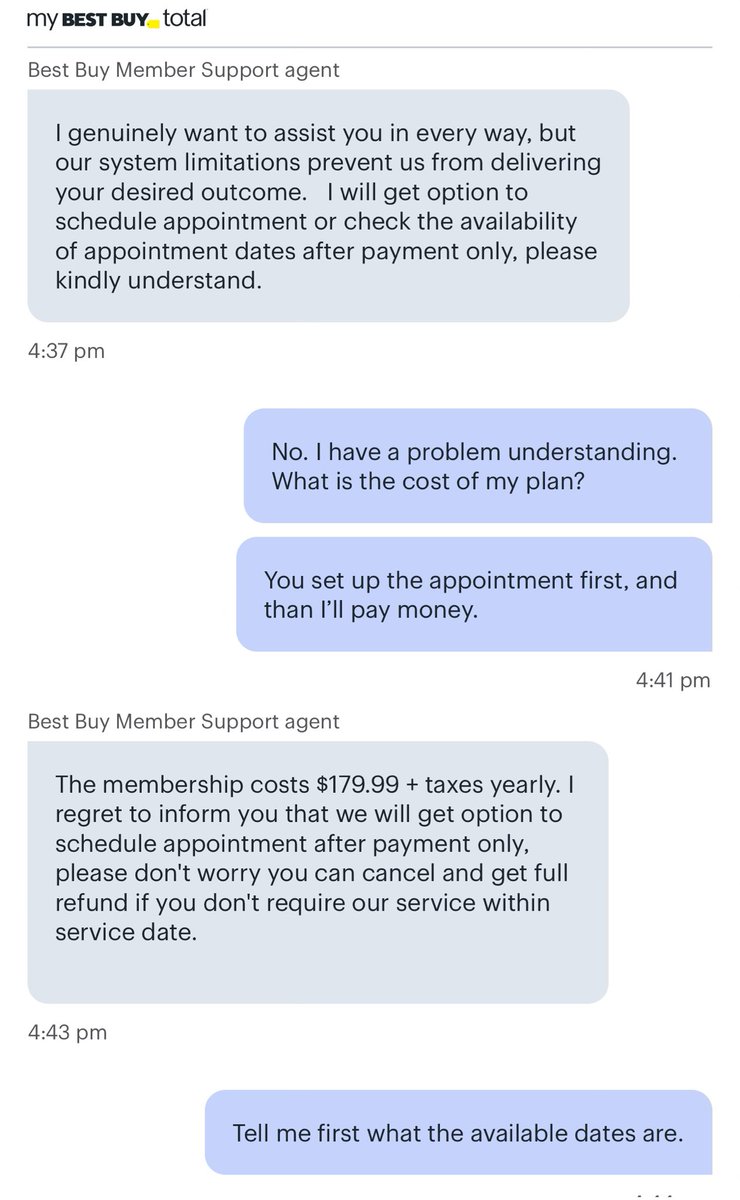Tap "than I'll pay money" line in user message

pos(371,609)
